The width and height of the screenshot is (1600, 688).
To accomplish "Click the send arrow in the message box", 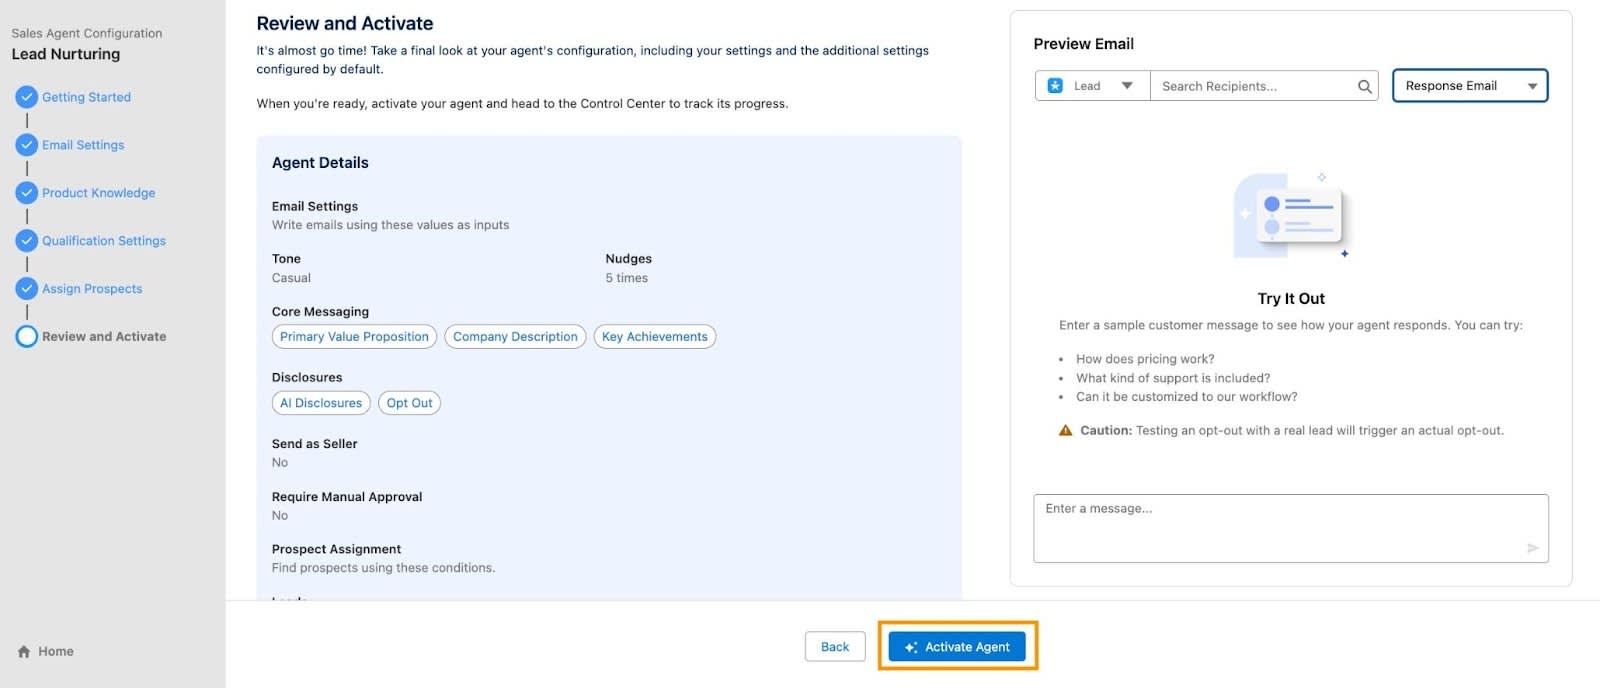I will (1531, 548).
